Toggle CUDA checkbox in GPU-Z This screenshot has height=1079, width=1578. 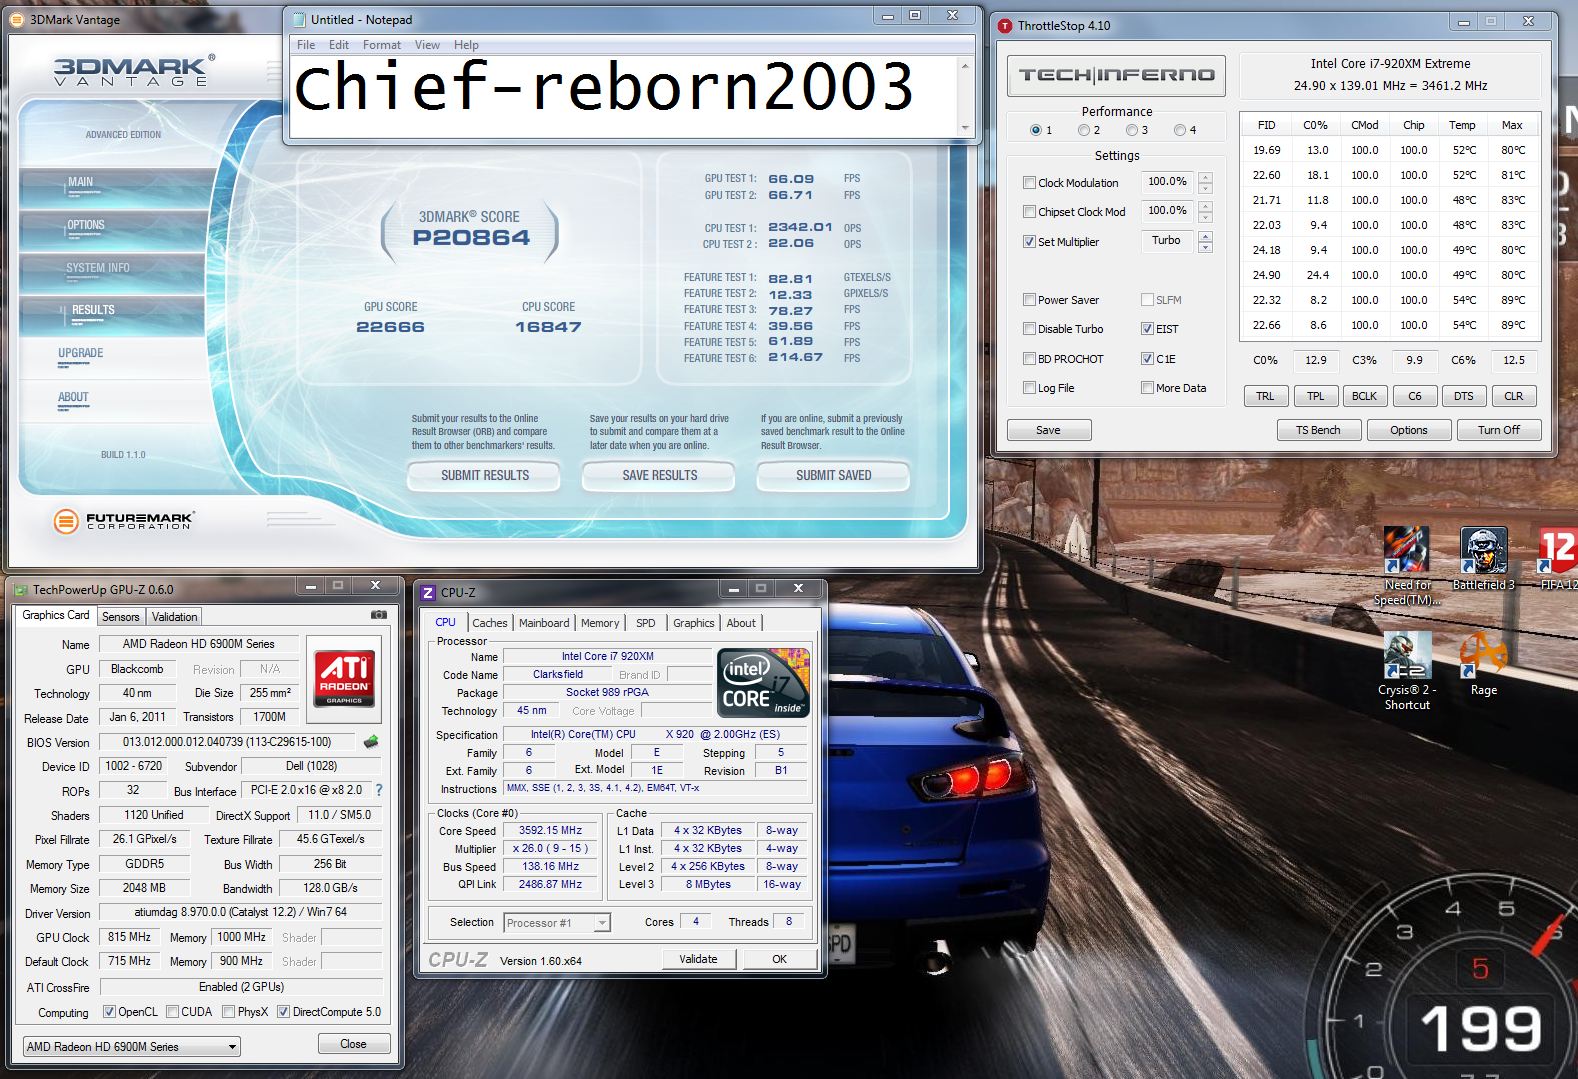pyautogui.click(x=172, y=1011)
